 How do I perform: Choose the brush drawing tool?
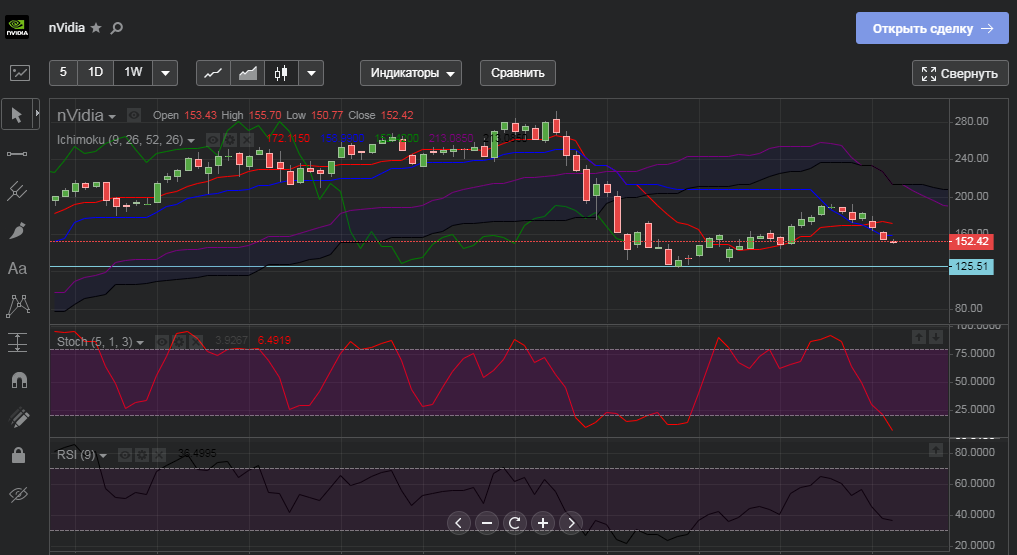17,230
